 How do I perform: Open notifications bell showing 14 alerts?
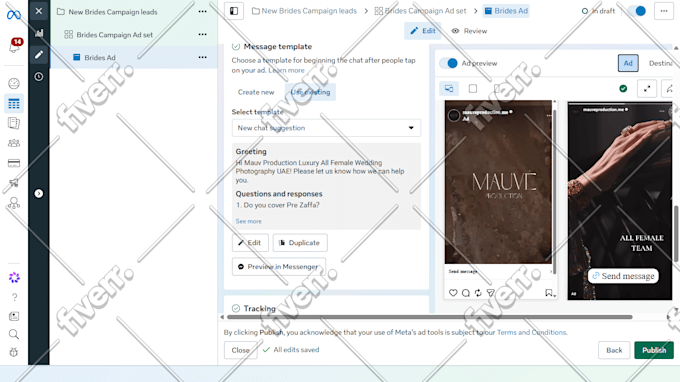14,46
